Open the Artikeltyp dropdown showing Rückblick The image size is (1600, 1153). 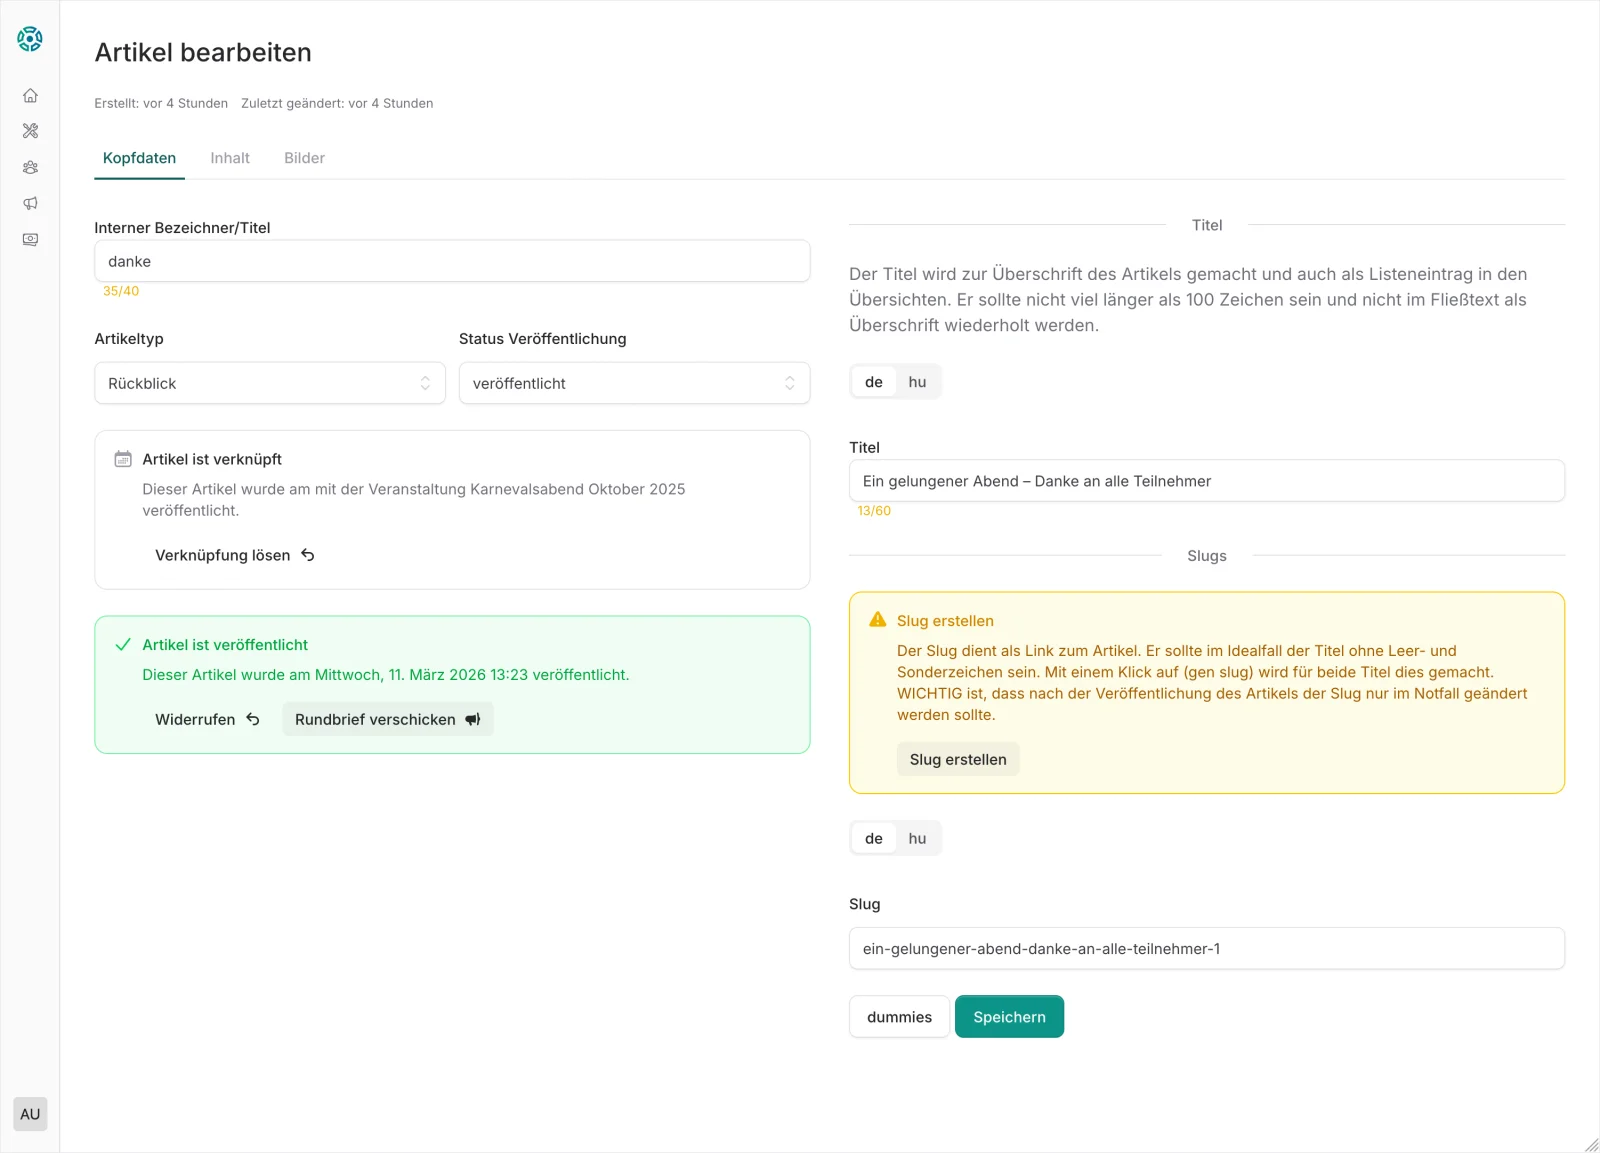click(269, 384)
